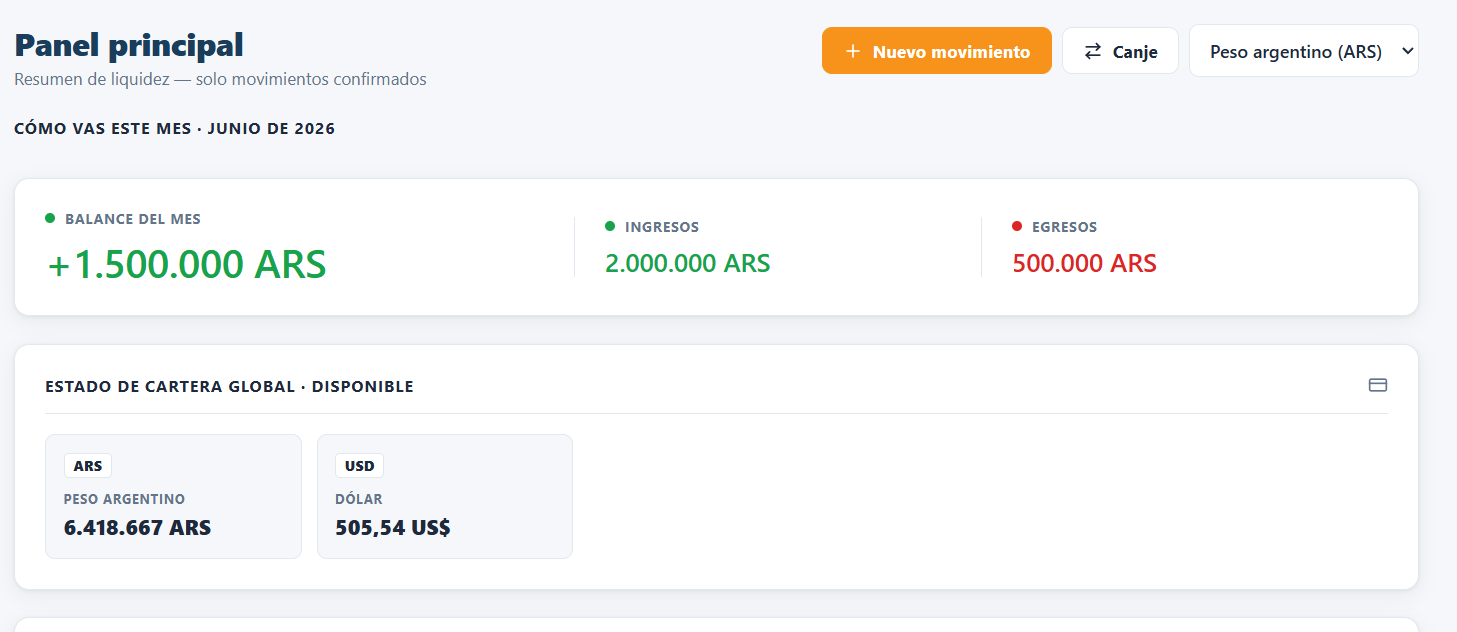This screenshot has width=1457, height=632.
Task: Click the Panel principal heading
Action: coord(129,45)
